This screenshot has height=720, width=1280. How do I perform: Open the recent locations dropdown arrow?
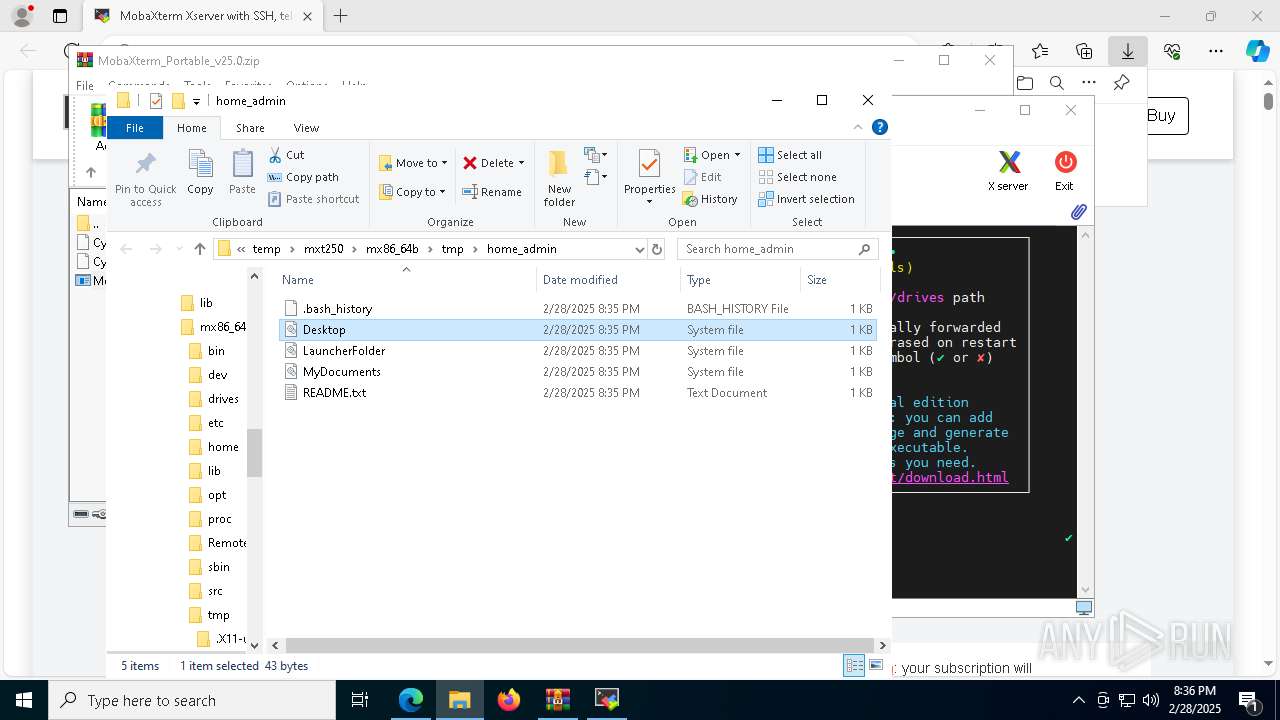(x=179, y=249)
